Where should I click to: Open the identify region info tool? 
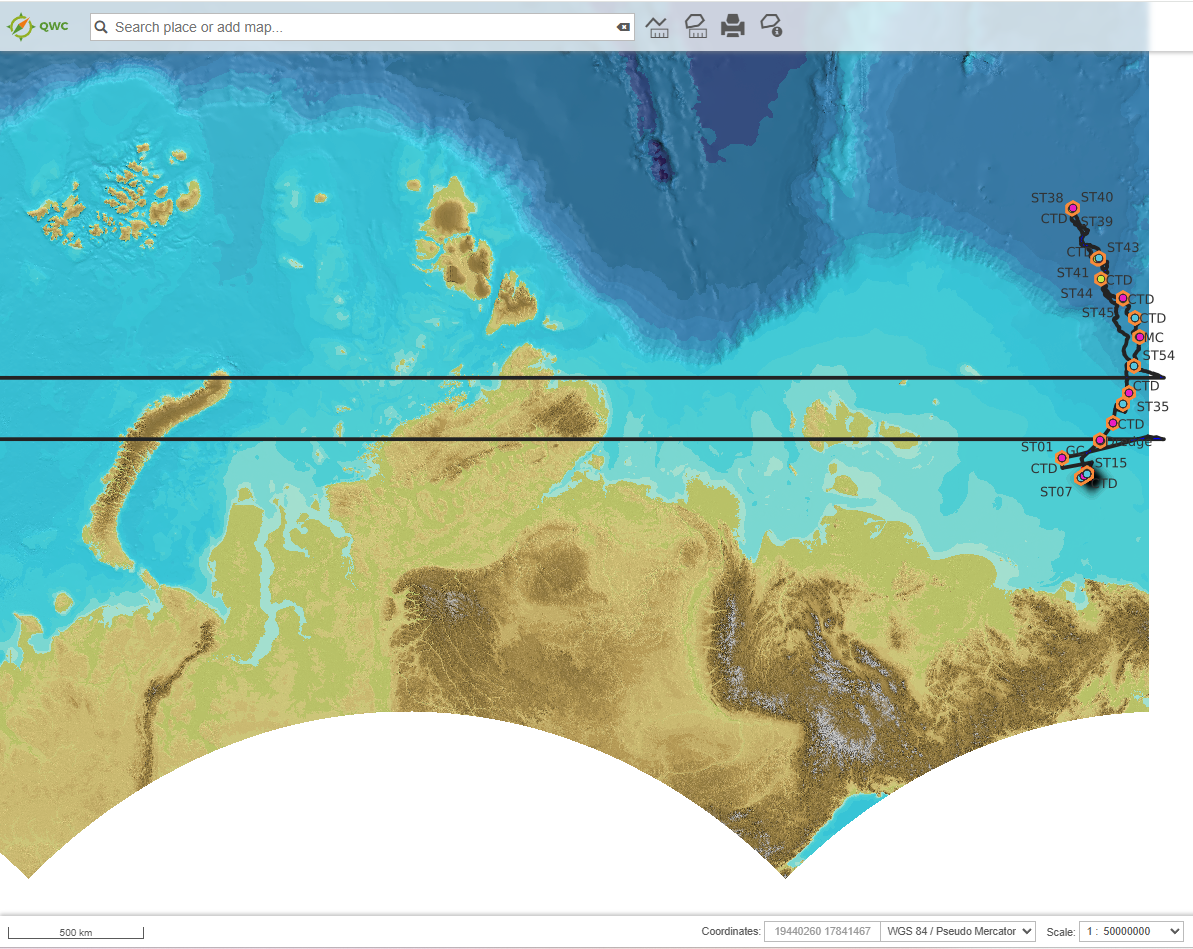[770, 27]
